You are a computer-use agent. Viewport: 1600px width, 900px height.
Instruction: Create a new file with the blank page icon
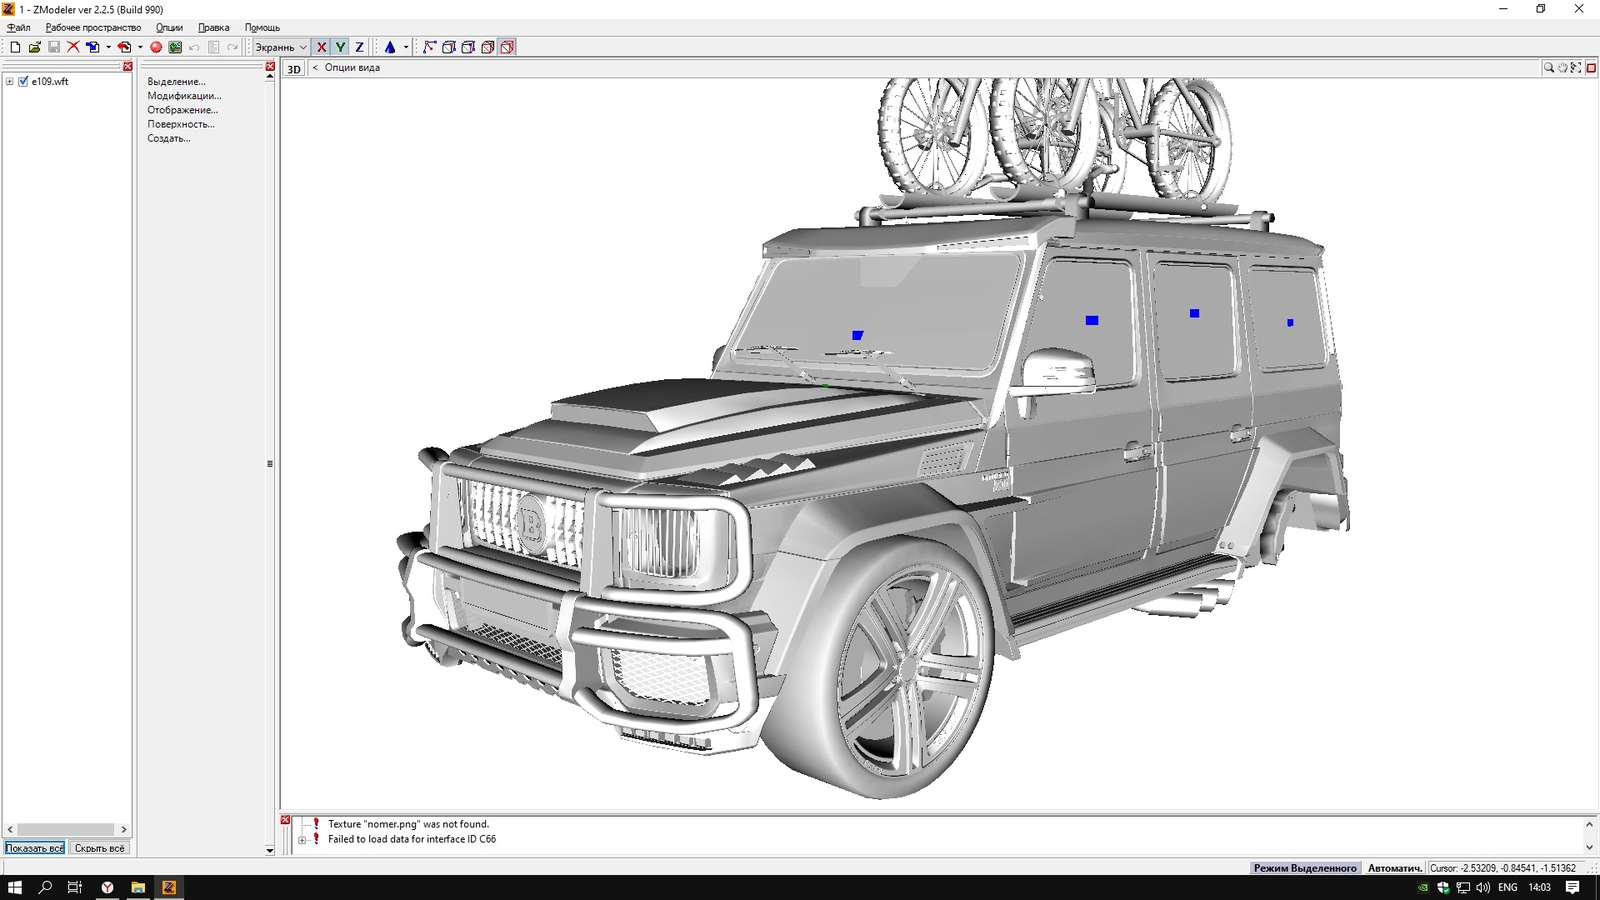pos(15,47)
